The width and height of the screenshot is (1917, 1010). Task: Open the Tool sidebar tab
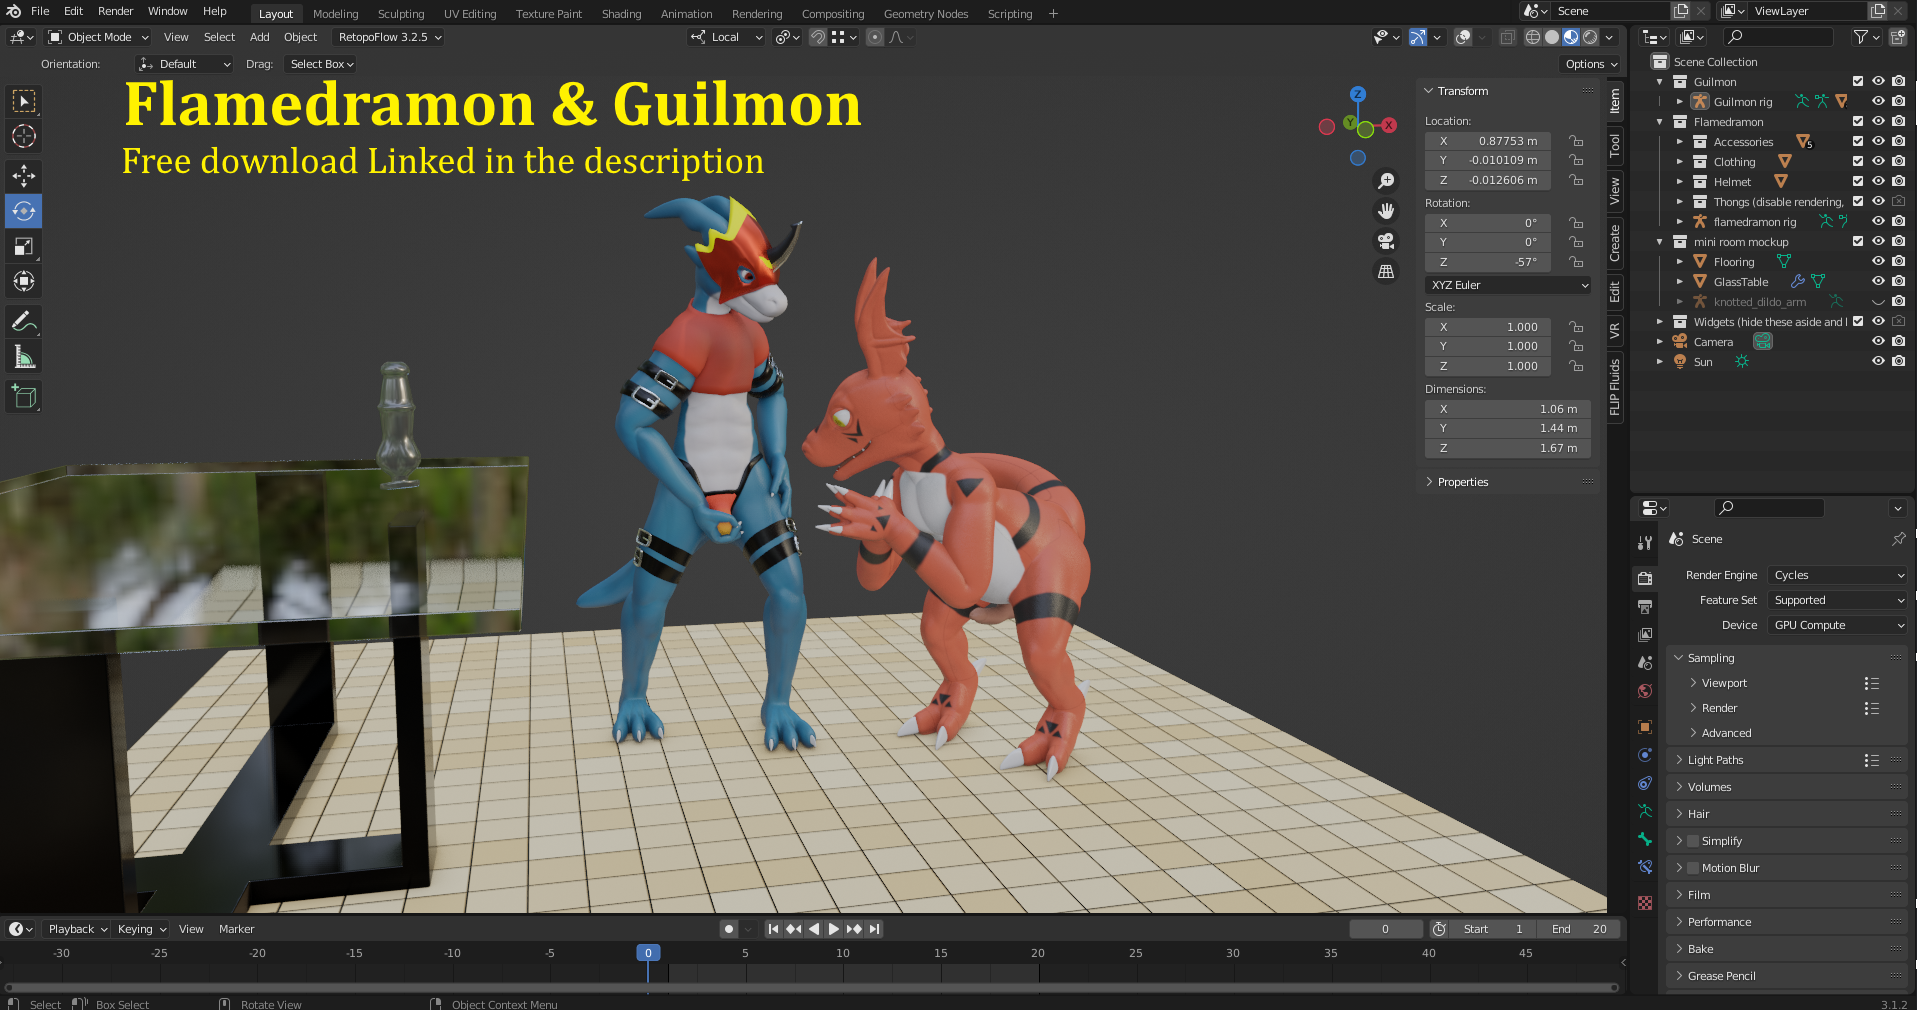[x=1615, y=146]
